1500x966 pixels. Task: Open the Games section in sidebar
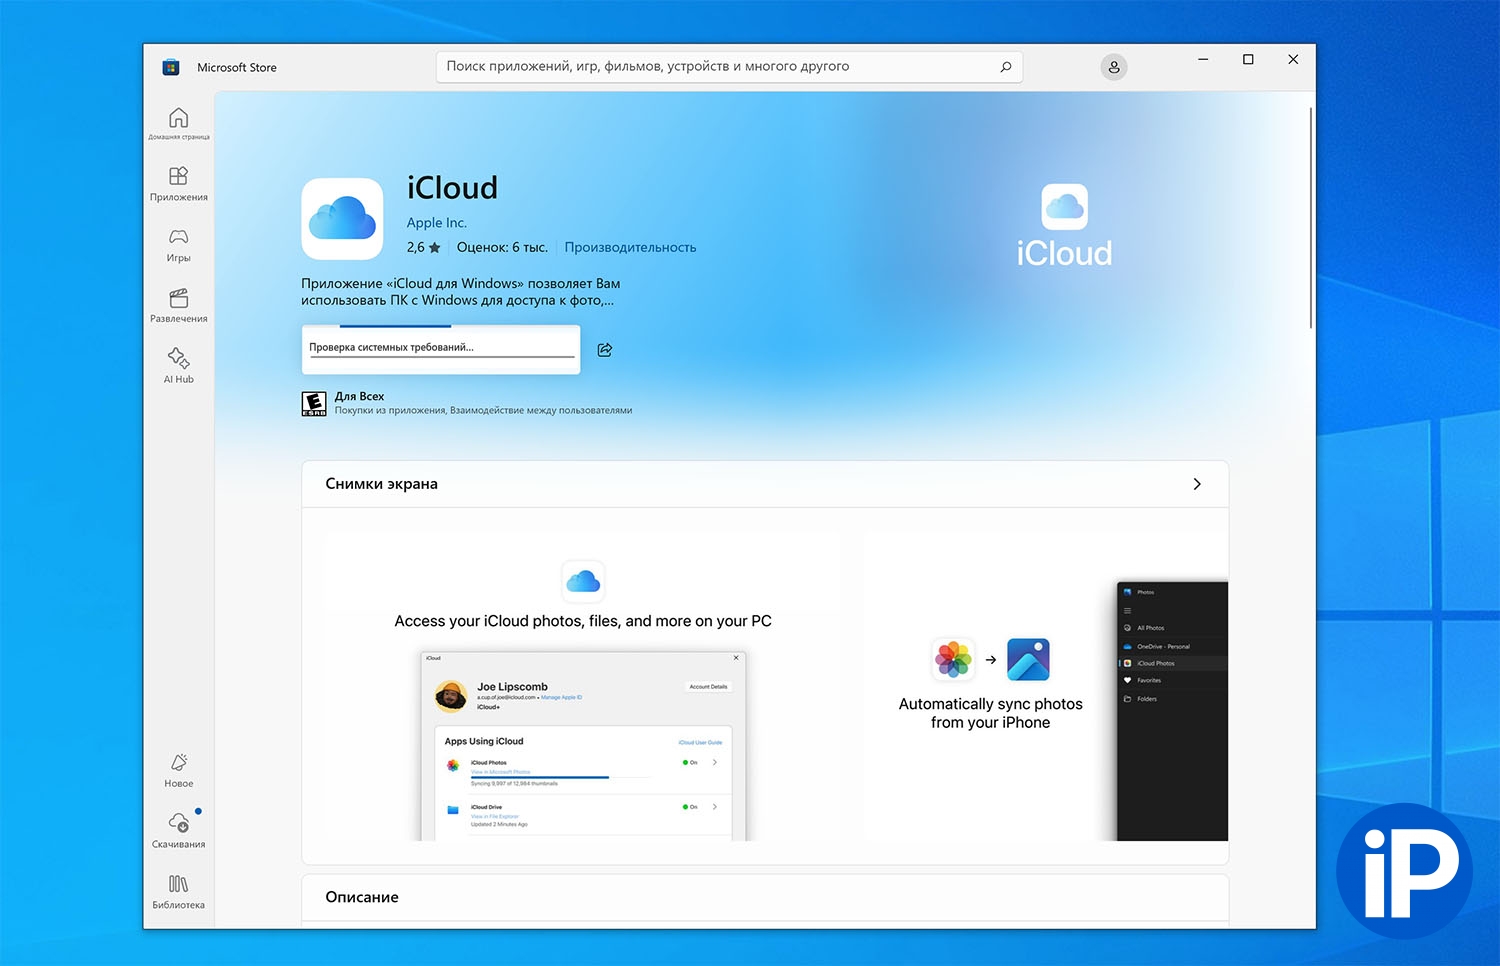pos(178,244)
